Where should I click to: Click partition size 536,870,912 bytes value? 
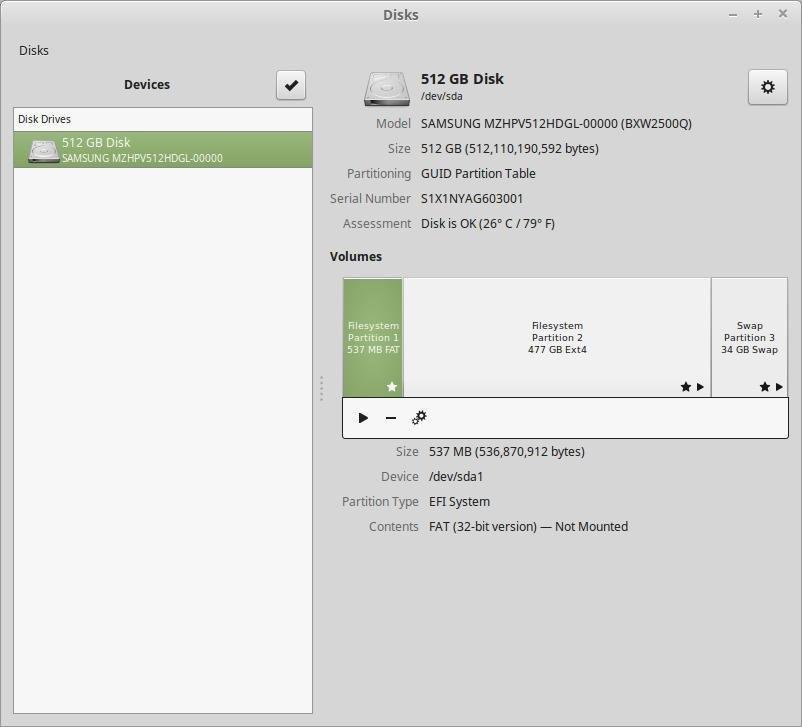tap(507, 452)
